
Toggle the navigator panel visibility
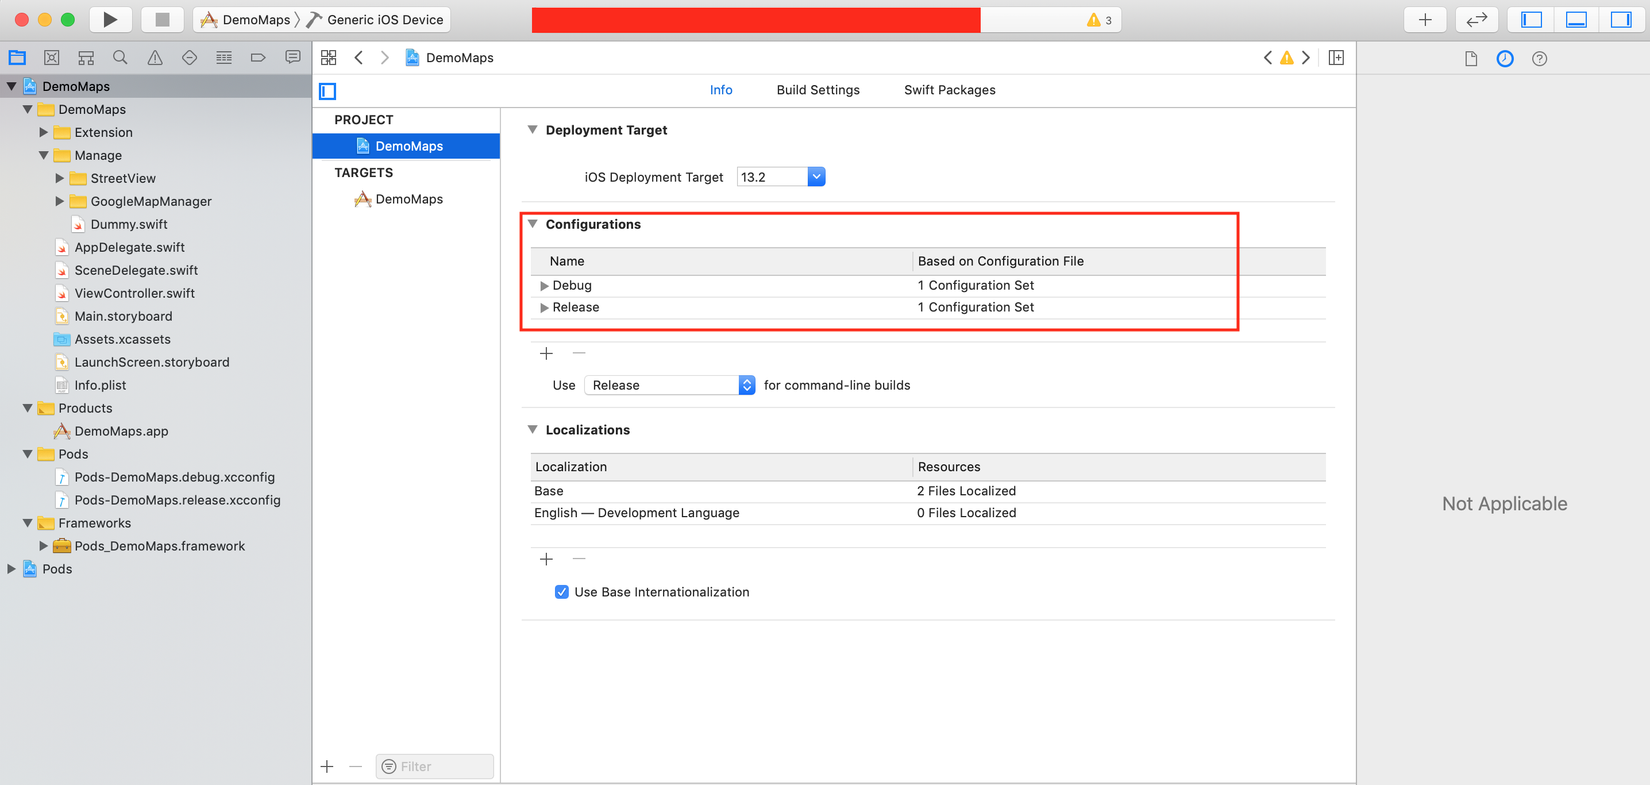[x=1532, y=19]
